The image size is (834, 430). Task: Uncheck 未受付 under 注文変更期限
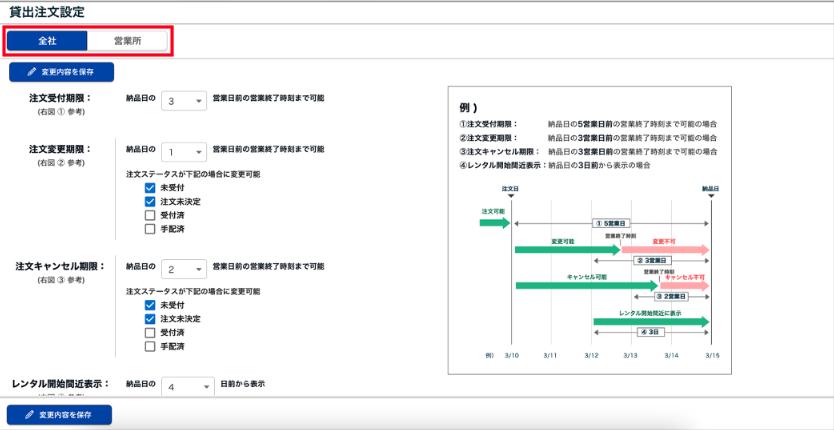click(x=150, y=188)
